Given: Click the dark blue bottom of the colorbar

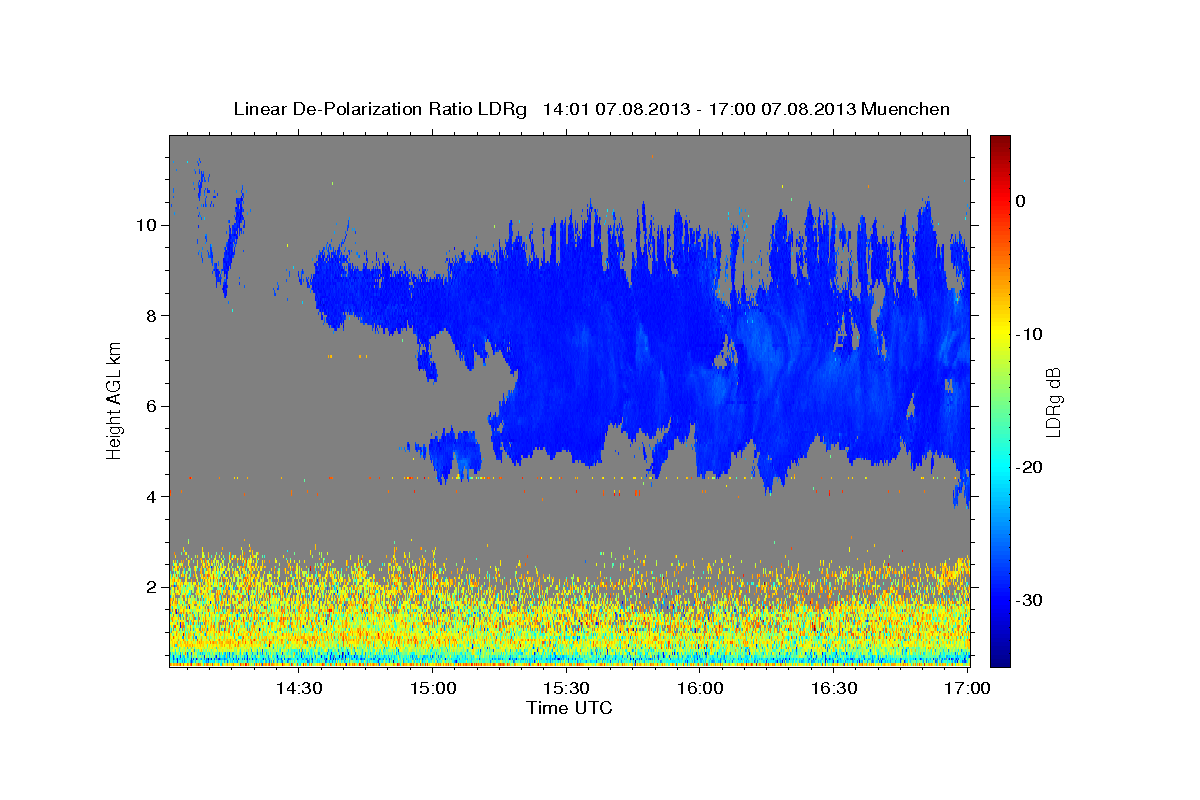Looking at the screenshot, I should (1000, 655).
